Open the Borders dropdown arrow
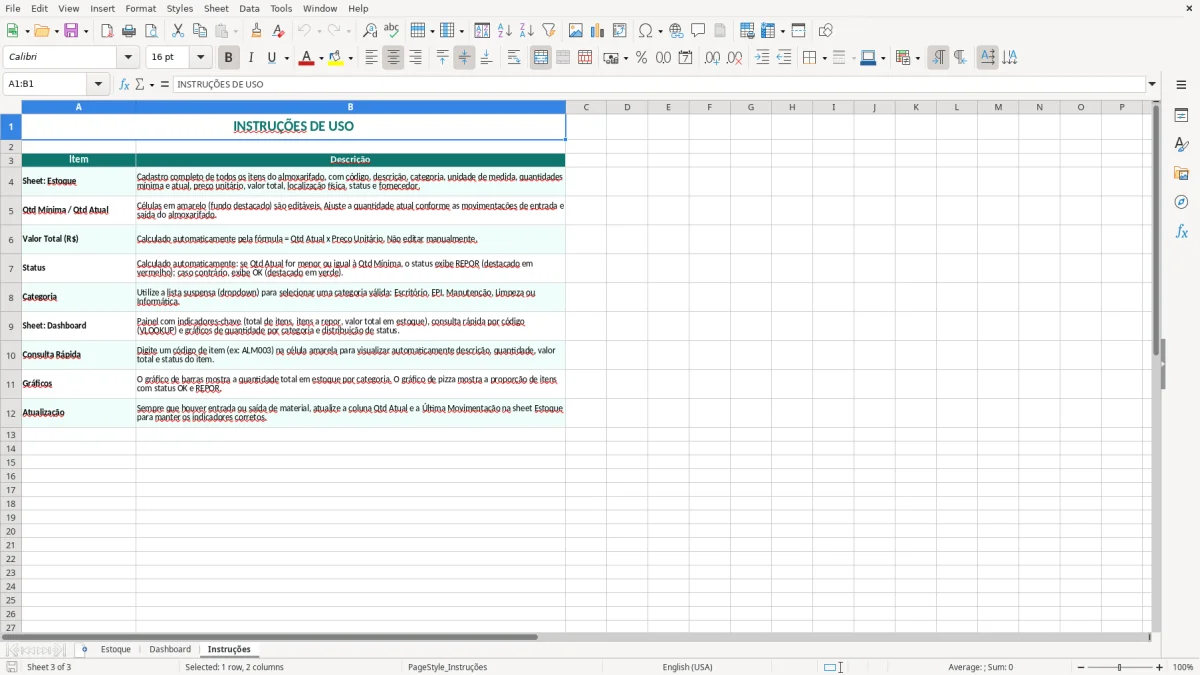1200x675 pixels. point(824,58)
